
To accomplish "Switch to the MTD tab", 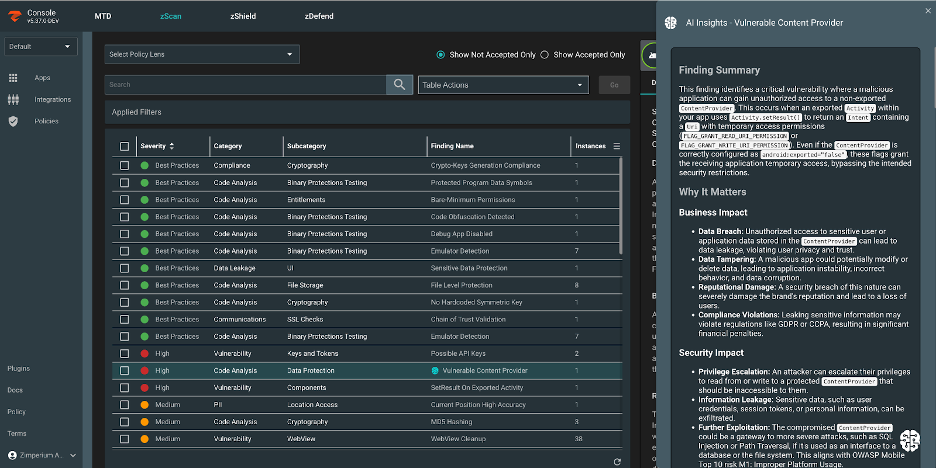I will coord(103,17).
